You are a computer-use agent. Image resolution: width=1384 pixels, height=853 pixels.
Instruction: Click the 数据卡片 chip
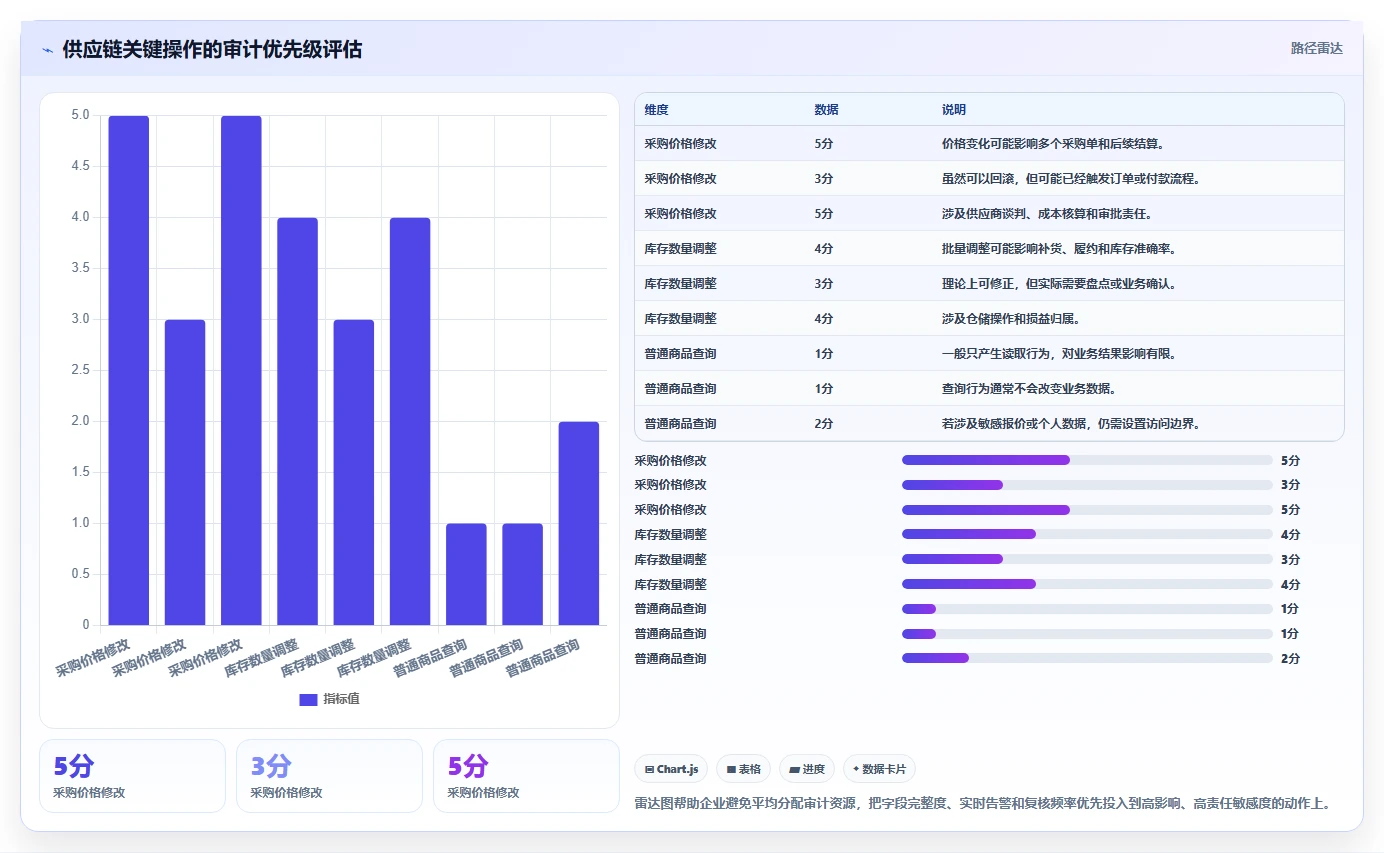coord(879,769)
